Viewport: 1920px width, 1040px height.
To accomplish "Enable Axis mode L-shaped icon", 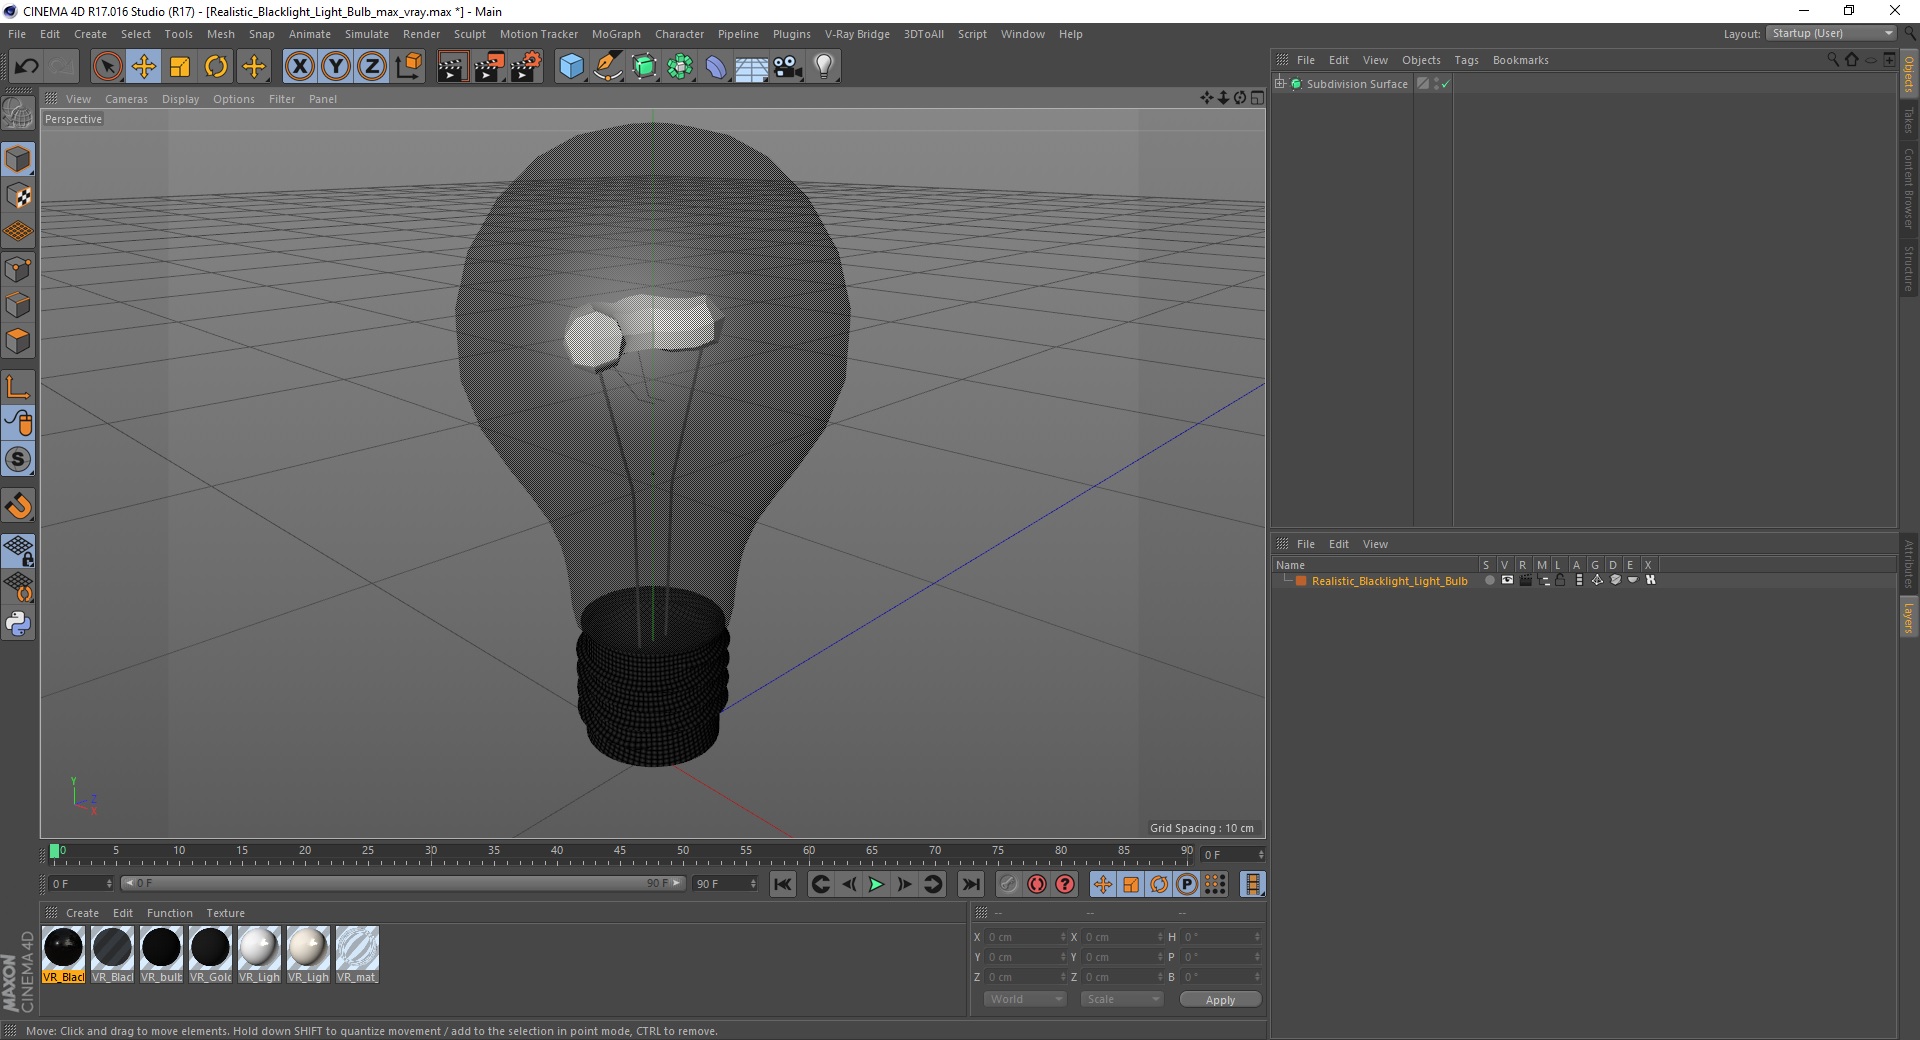I will tap(18, 387).
